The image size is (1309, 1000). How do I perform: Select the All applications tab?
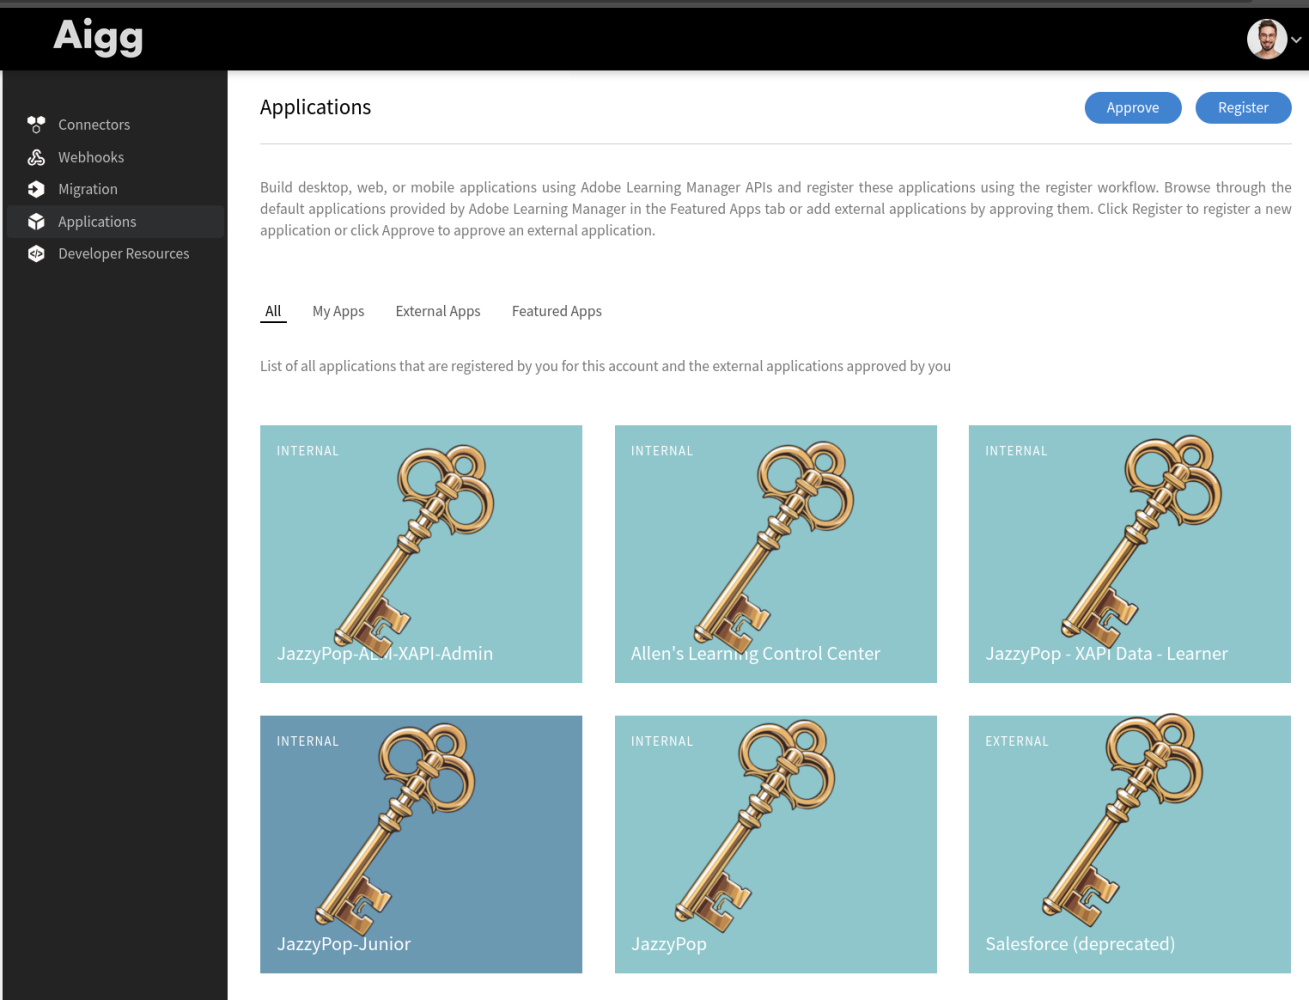tap(273, 311)
